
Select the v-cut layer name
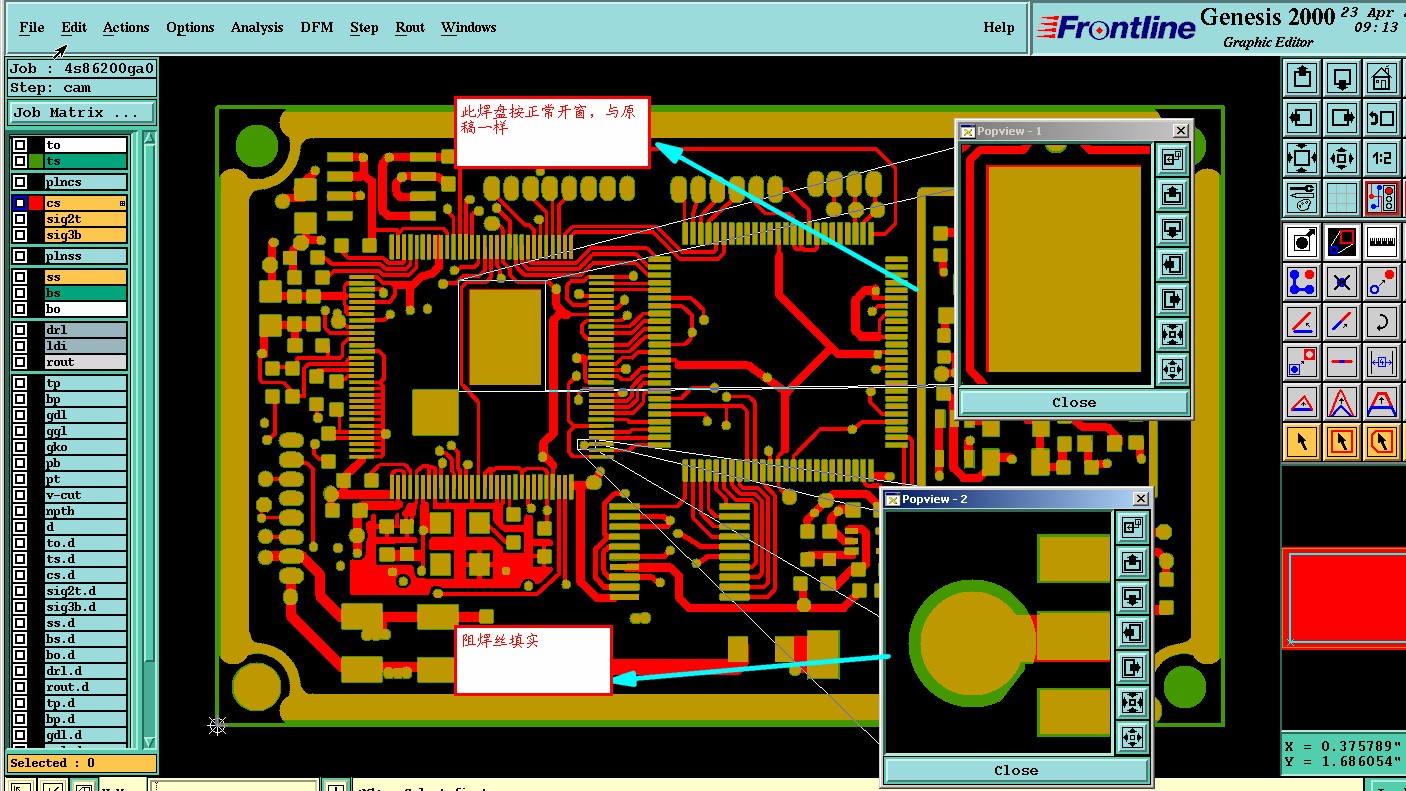[x=86, y=495]
